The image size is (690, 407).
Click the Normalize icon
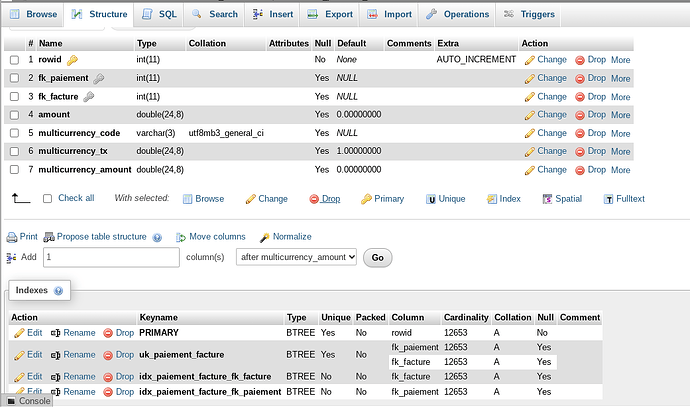264,237
